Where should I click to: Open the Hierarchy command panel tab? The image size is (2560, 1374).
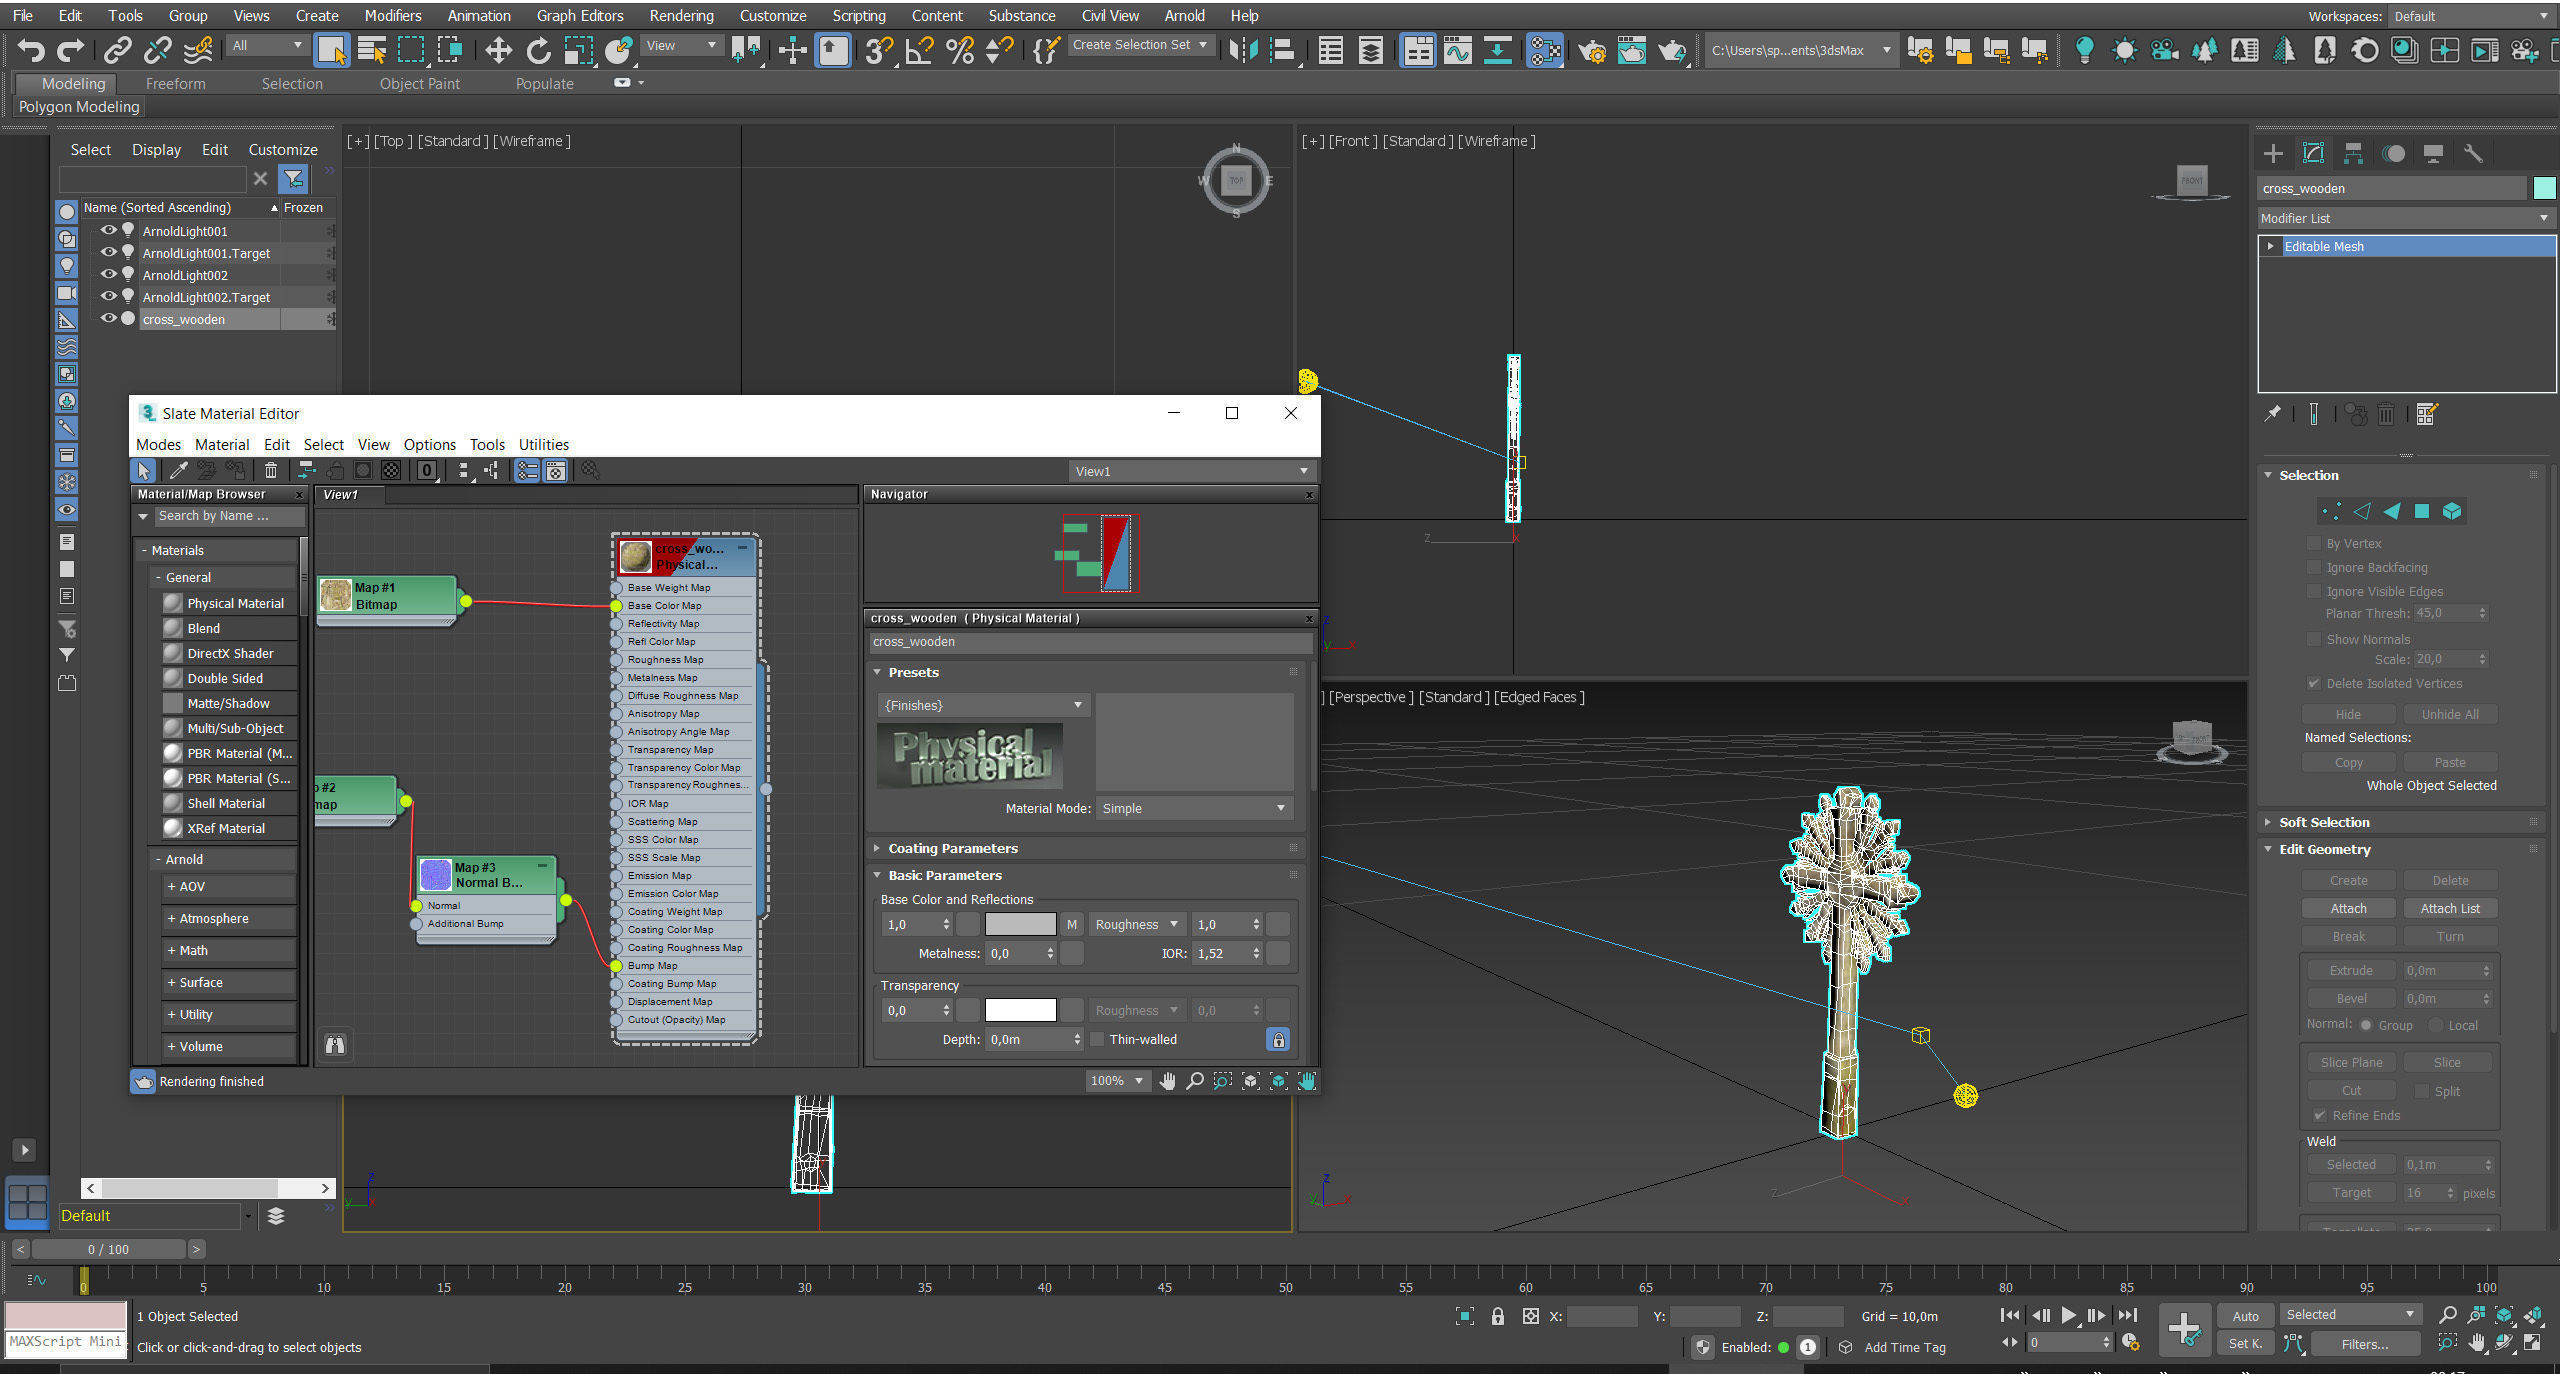pyautogui.click(x=2353, y=153)
